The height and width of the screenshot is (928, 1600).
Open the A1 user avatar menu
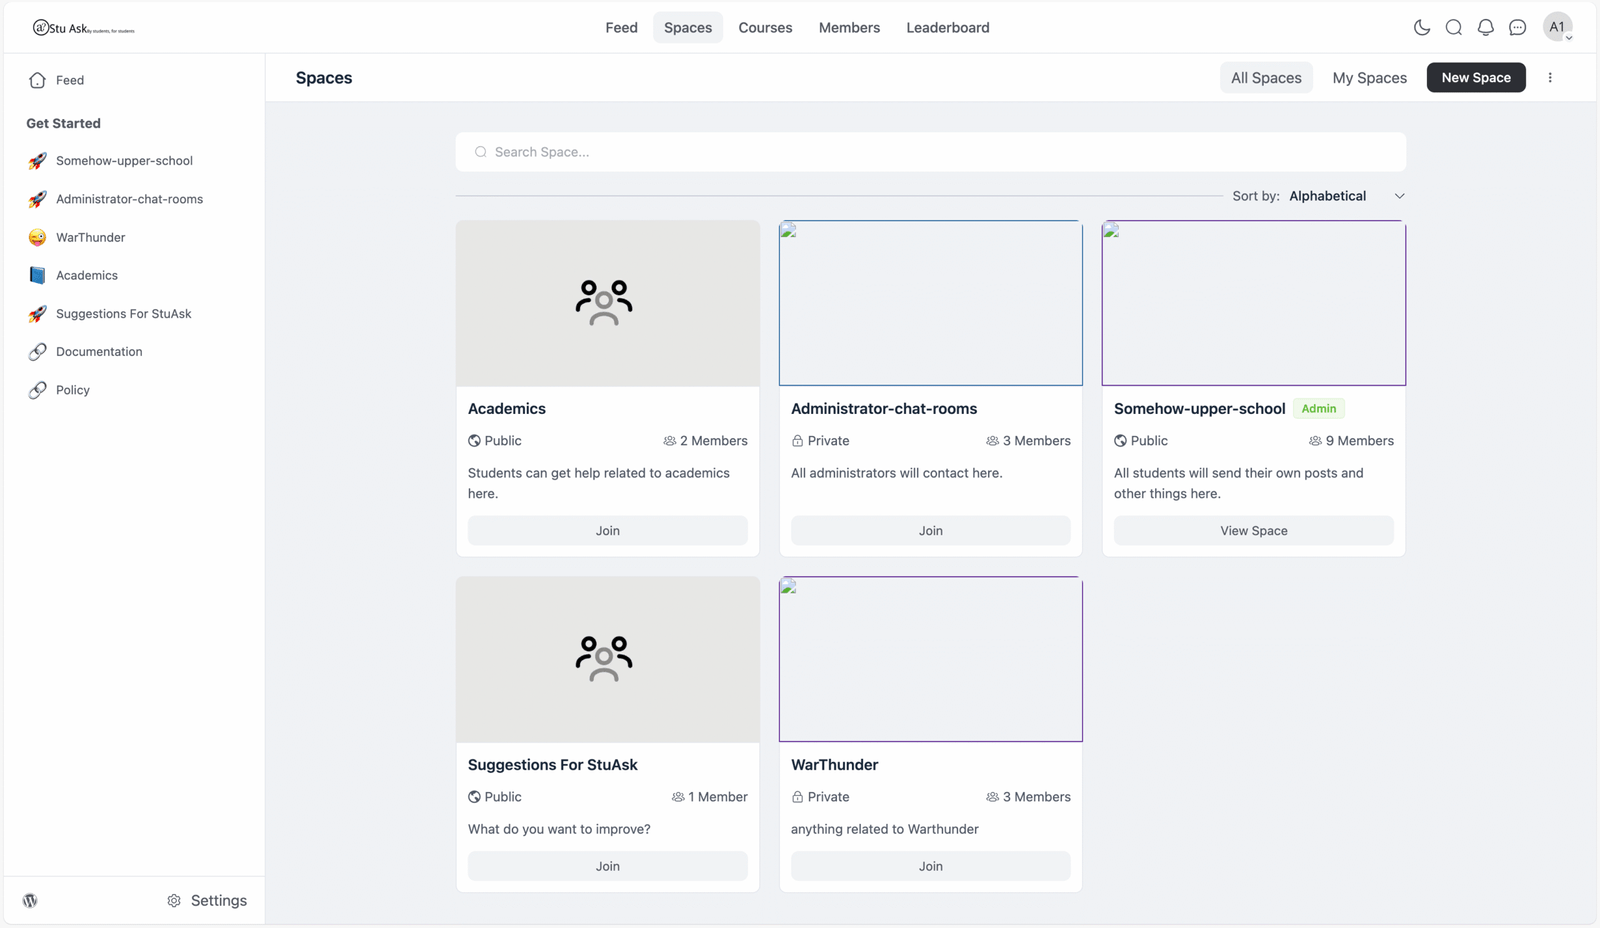click(1557, 28)
